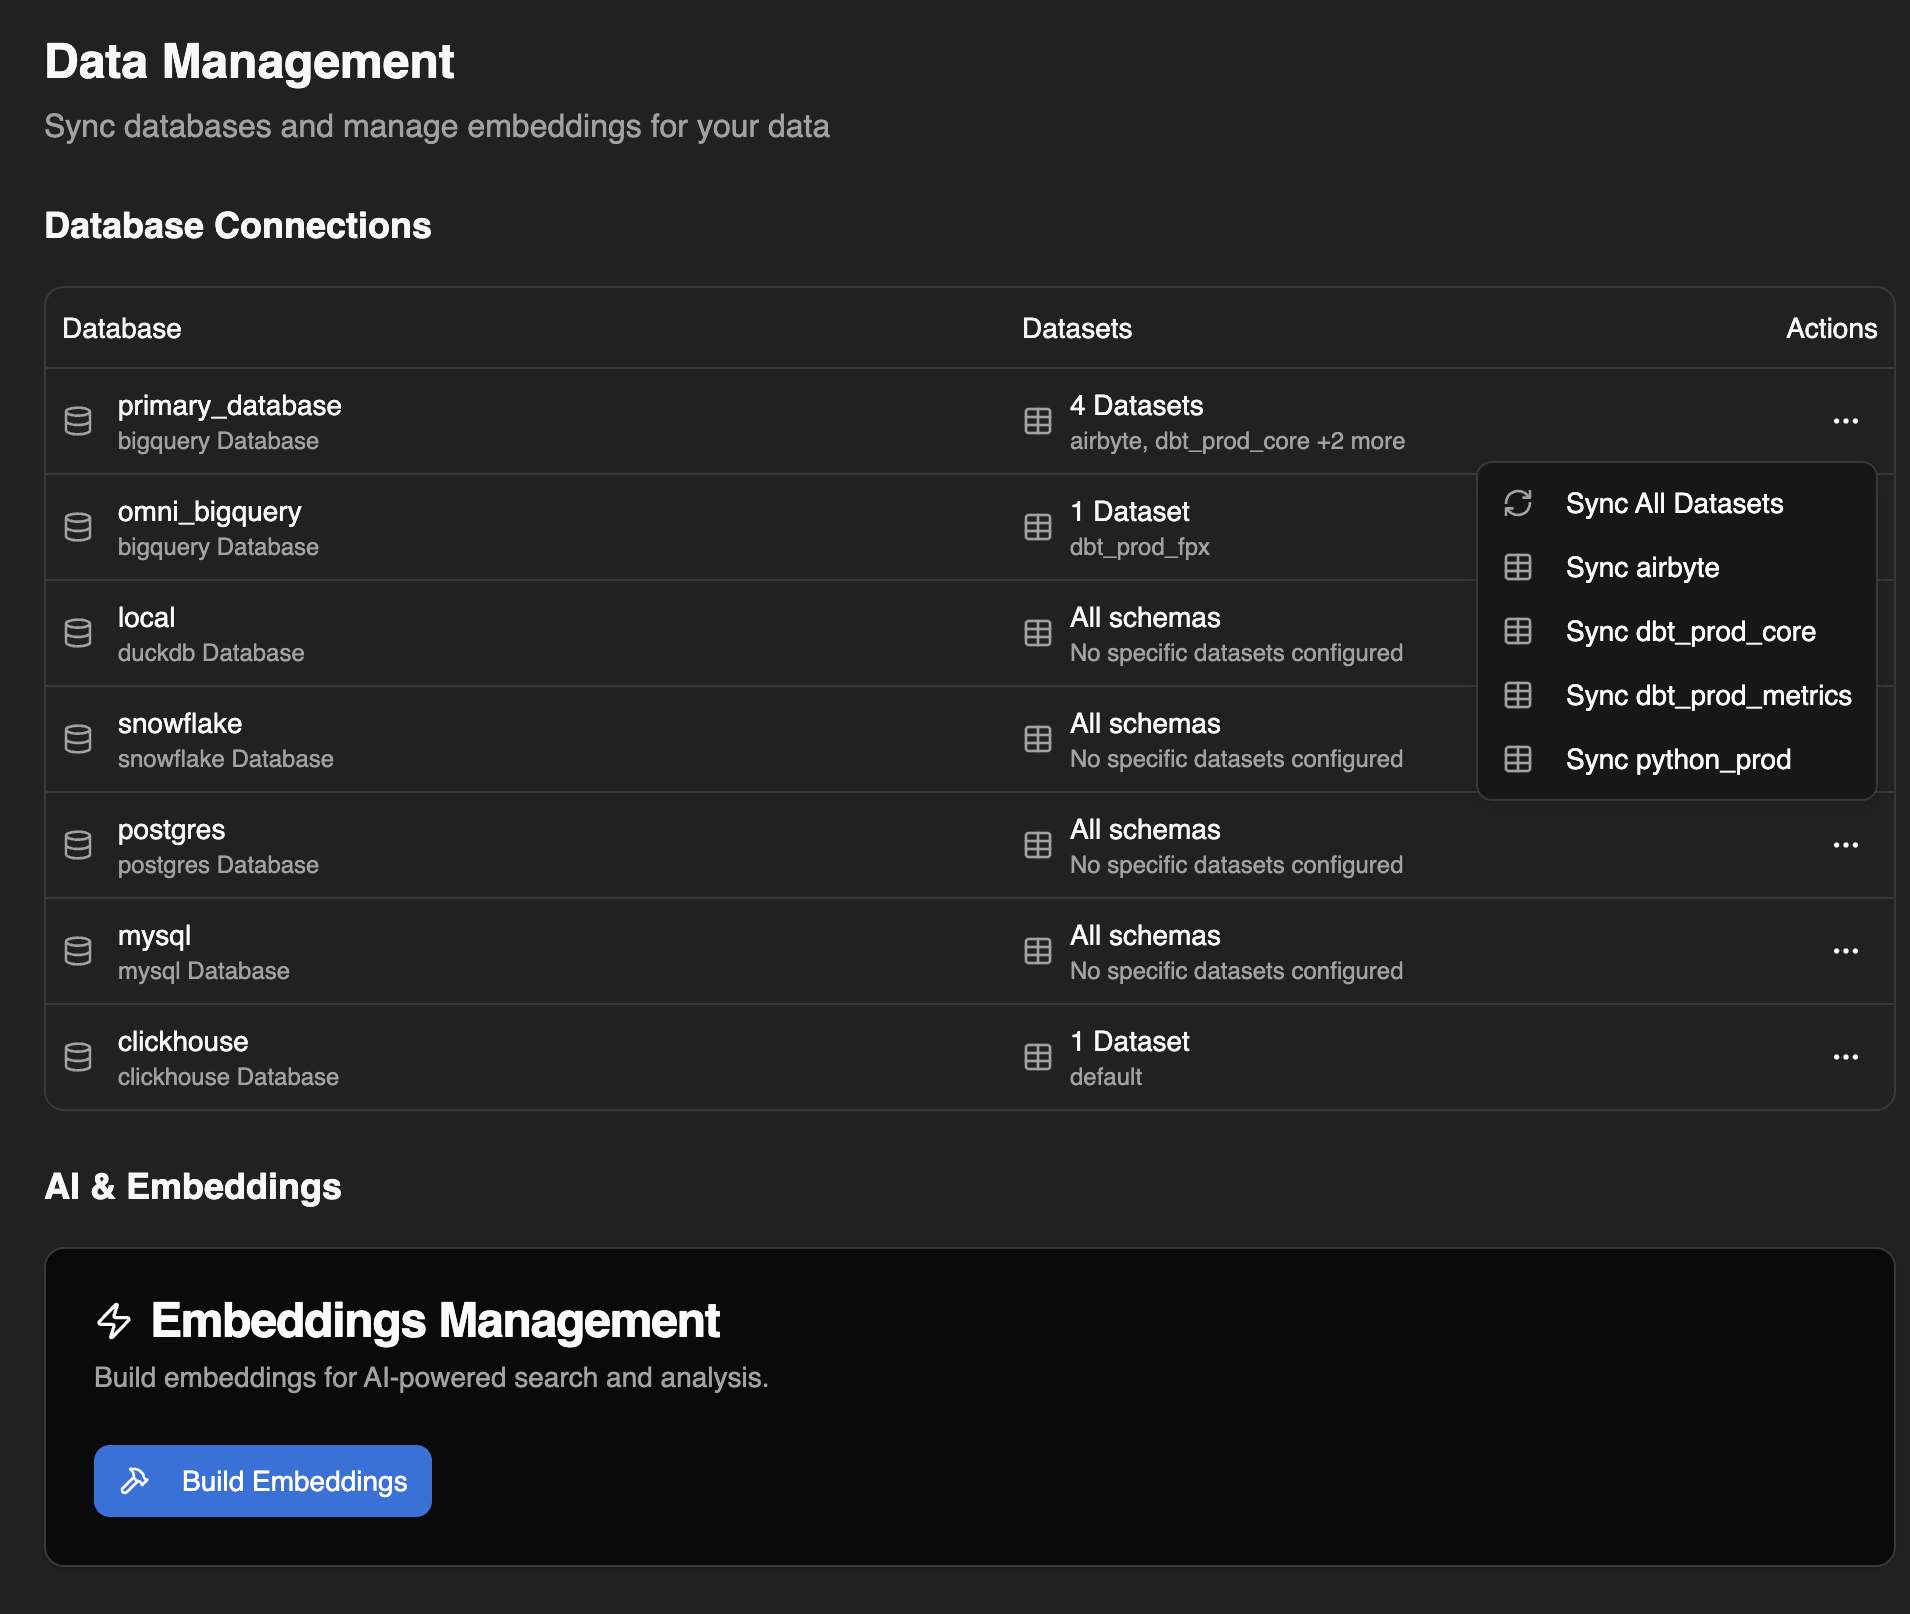Click 'airbyte, dbt_prod_core +2 more' text
1910x1614 pixels.
(1237, 441)
